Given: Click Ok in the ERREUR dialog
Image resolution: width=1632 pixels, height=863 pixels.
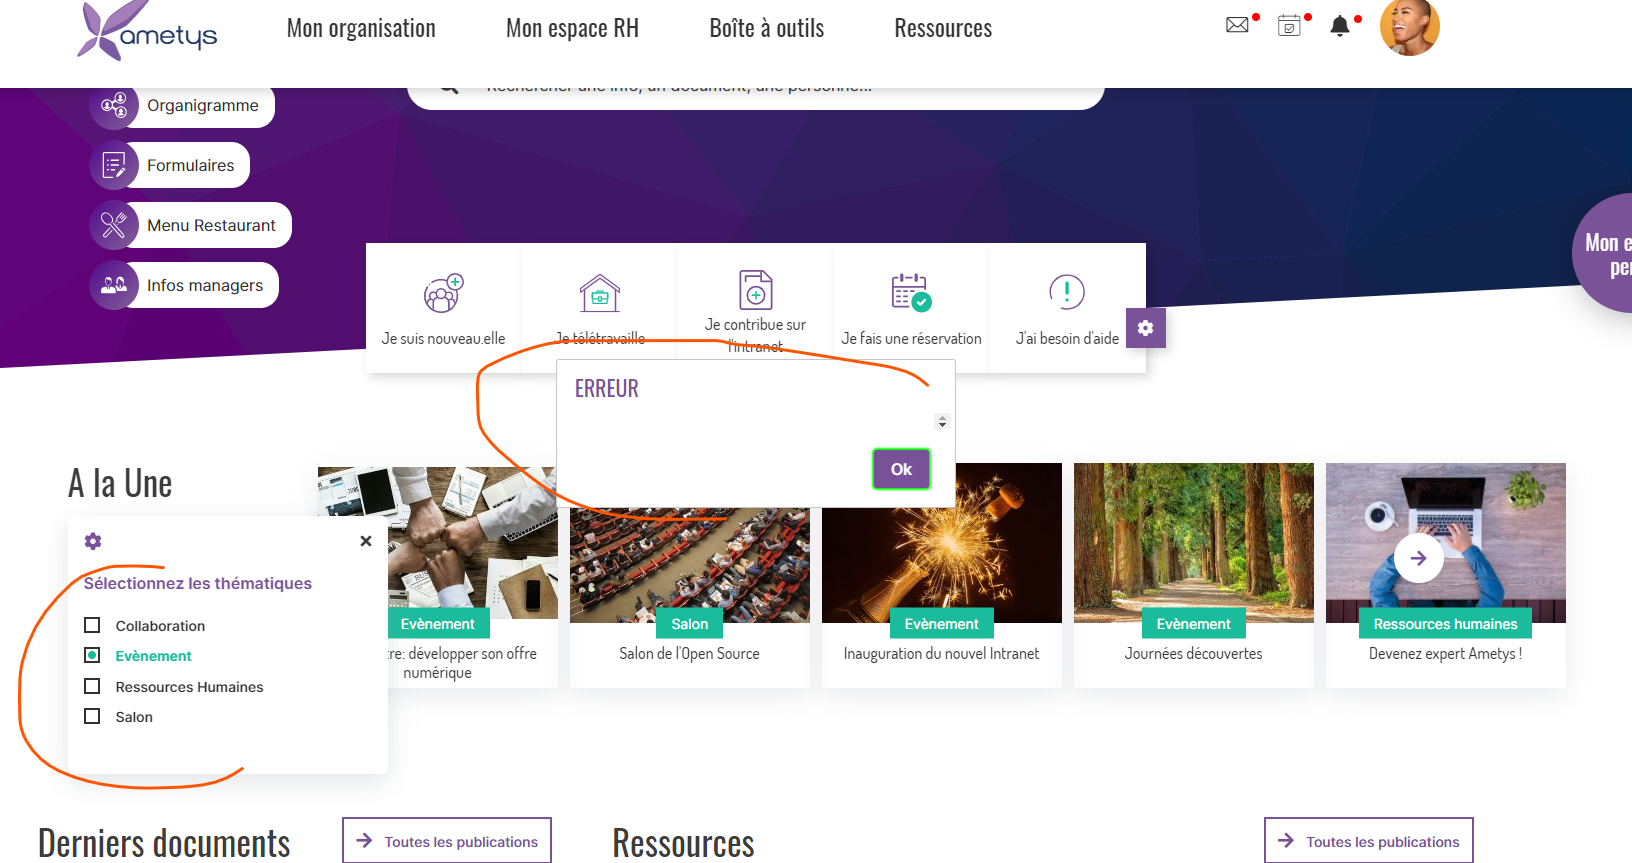Looking at the screenshot, I should 901,469.
